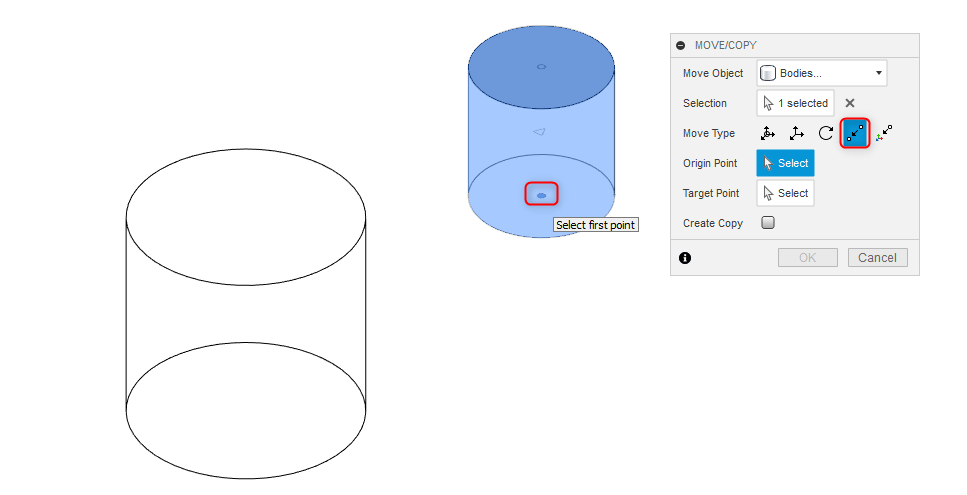This screenshot has width=967, height=495.
Task: Click the triangle marker on blue cylinder side
Action: point(539,131)
